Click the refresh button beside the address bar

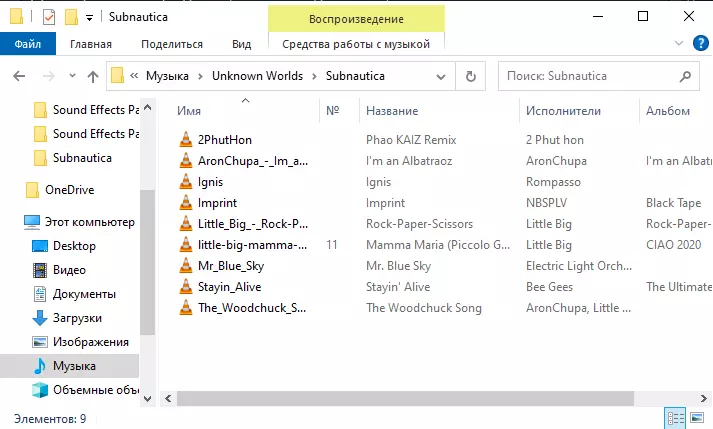coord(471,76)
